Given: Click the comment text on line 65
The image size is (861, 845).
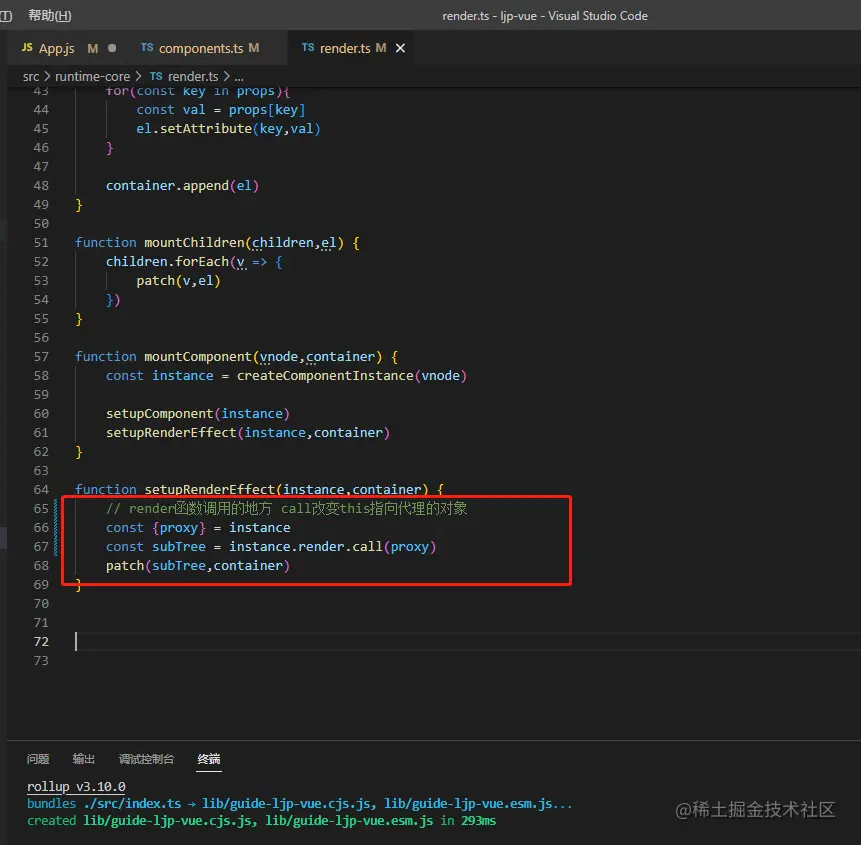Looking at the screenshot, I should (286, 508).
